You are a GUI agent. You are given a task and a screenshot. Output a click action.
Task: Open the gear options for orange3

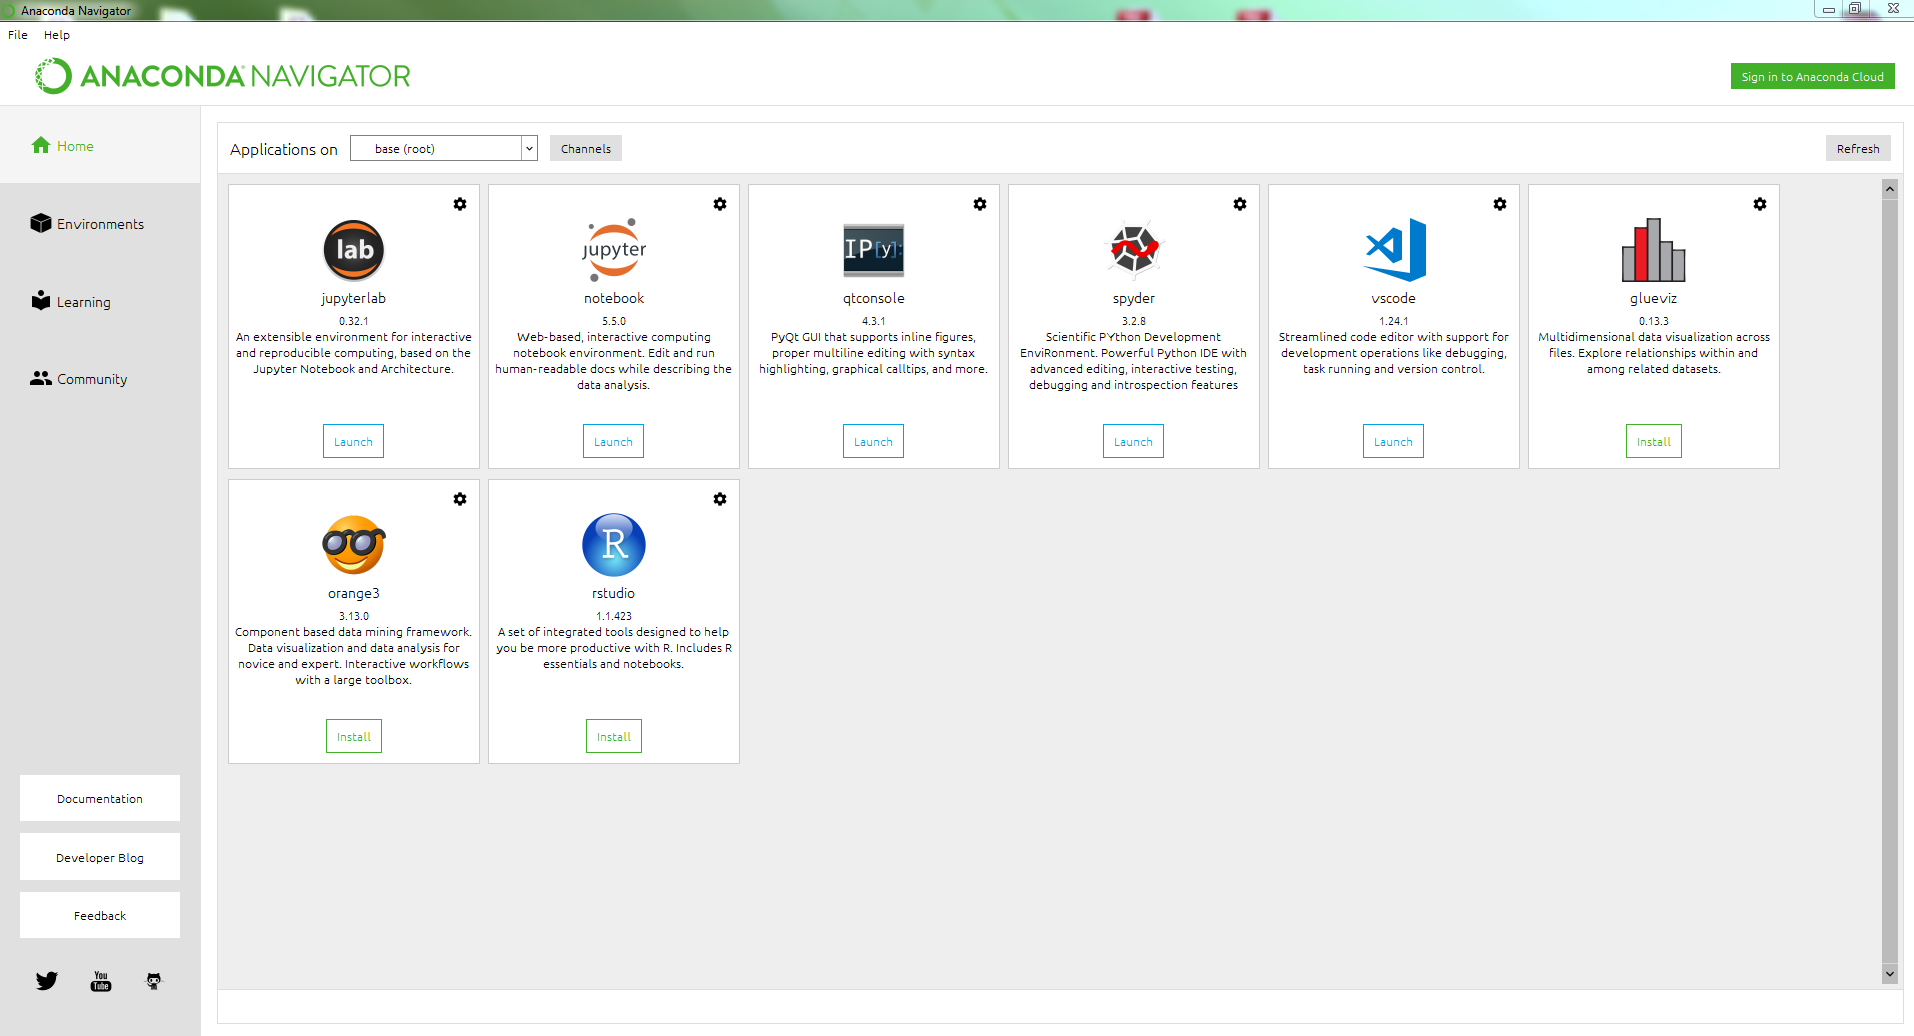tap(460, 499)
